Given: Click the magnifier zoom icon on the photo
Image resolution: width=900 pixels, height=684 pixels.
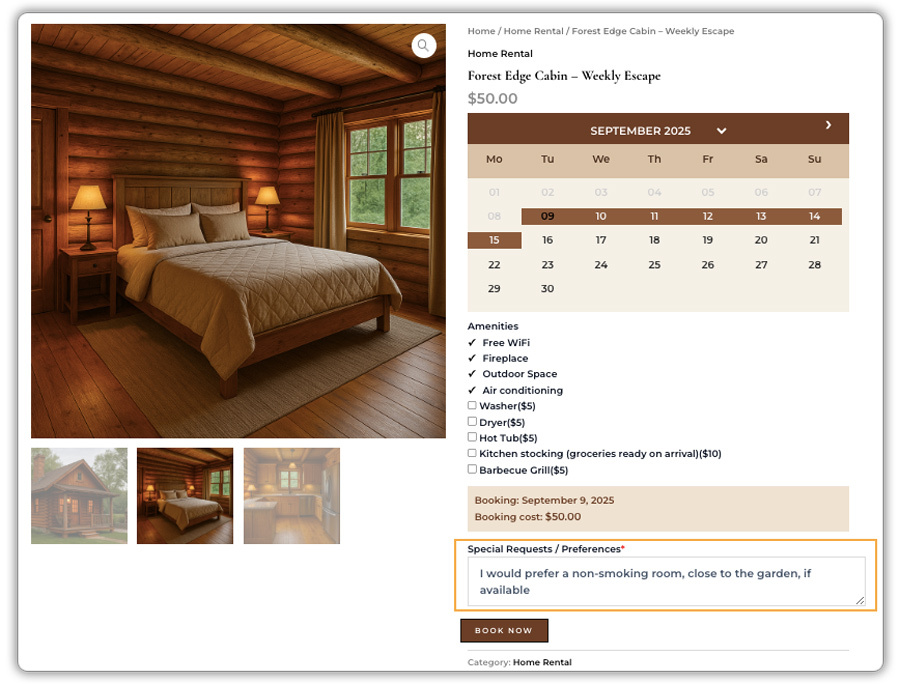Looking at the screenshot, I should pyautogui.click(x=423, y=45).
